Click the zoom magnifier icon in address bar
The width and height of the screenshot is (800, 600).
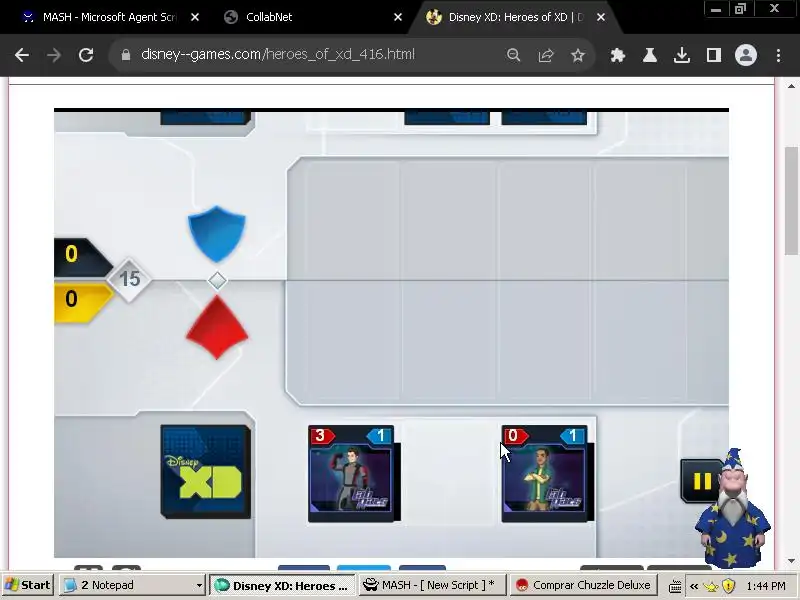click(513, 55)
